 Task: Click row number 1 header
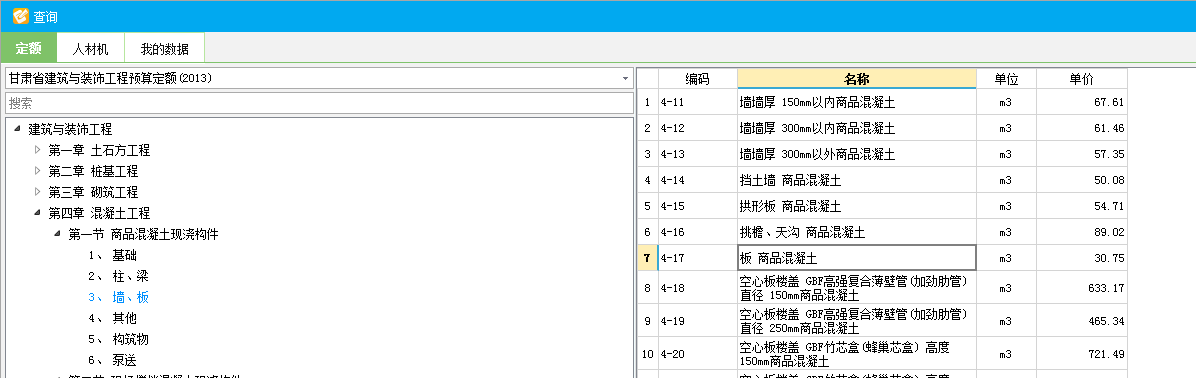click(648, 102)
